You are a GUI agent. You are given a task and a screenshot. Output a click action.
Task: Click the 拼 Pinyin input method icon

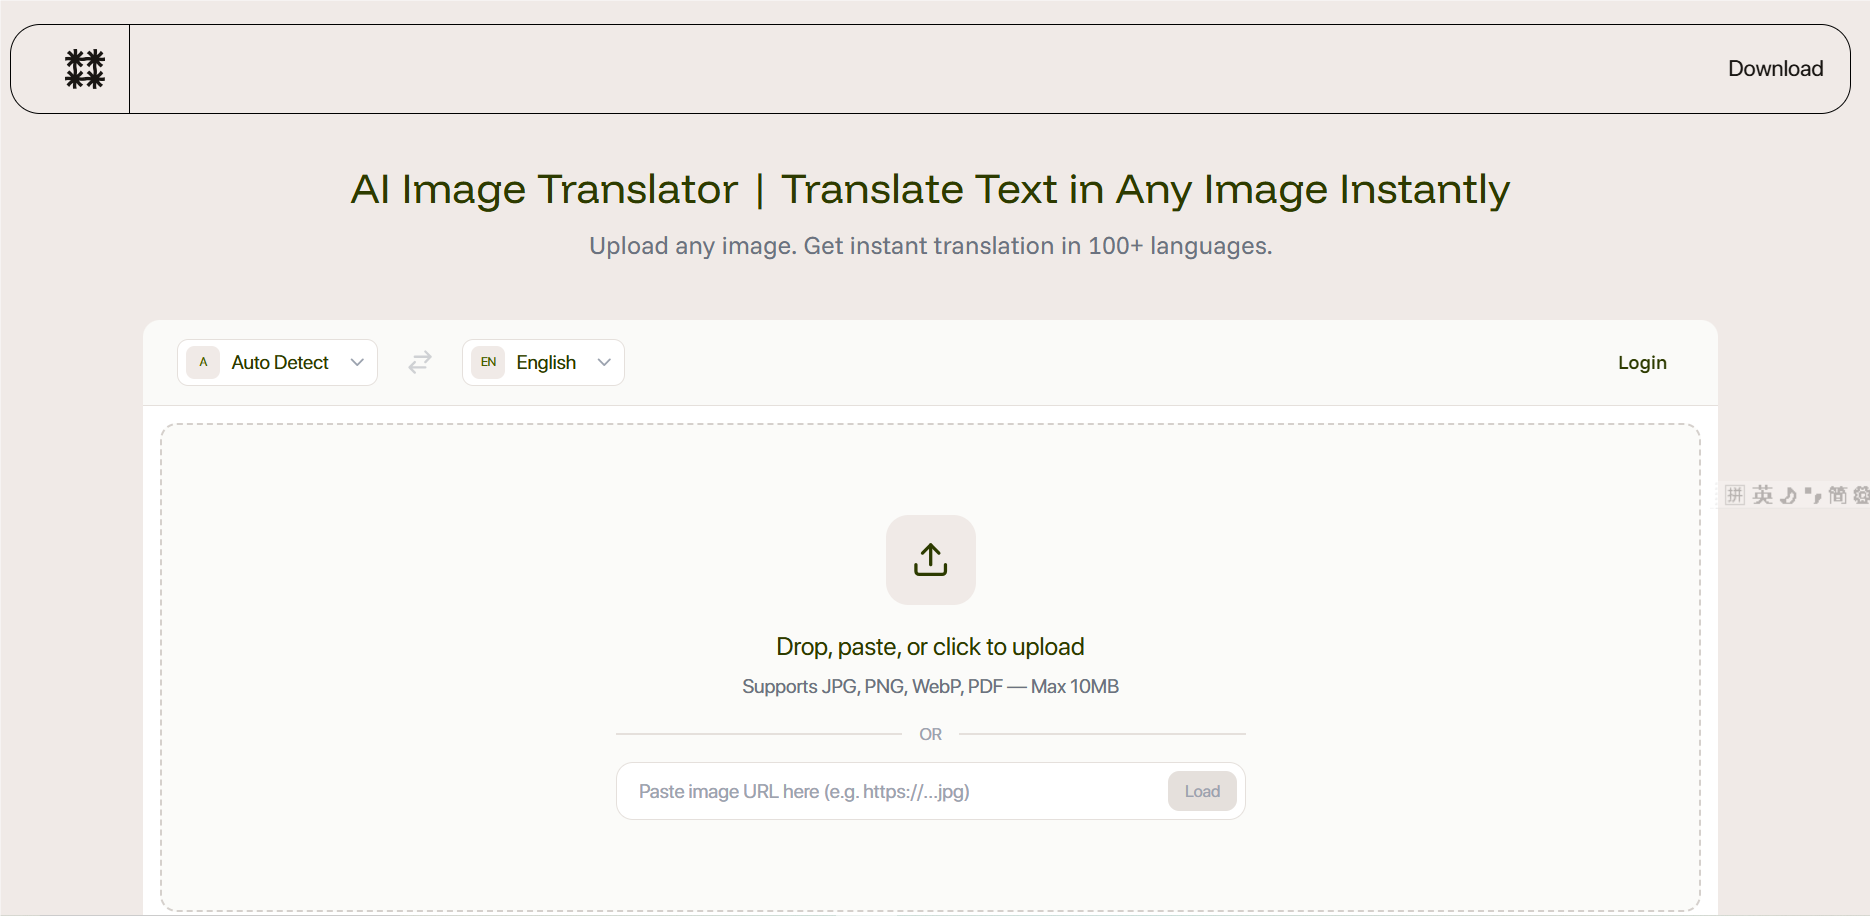tap(1735, 495)
